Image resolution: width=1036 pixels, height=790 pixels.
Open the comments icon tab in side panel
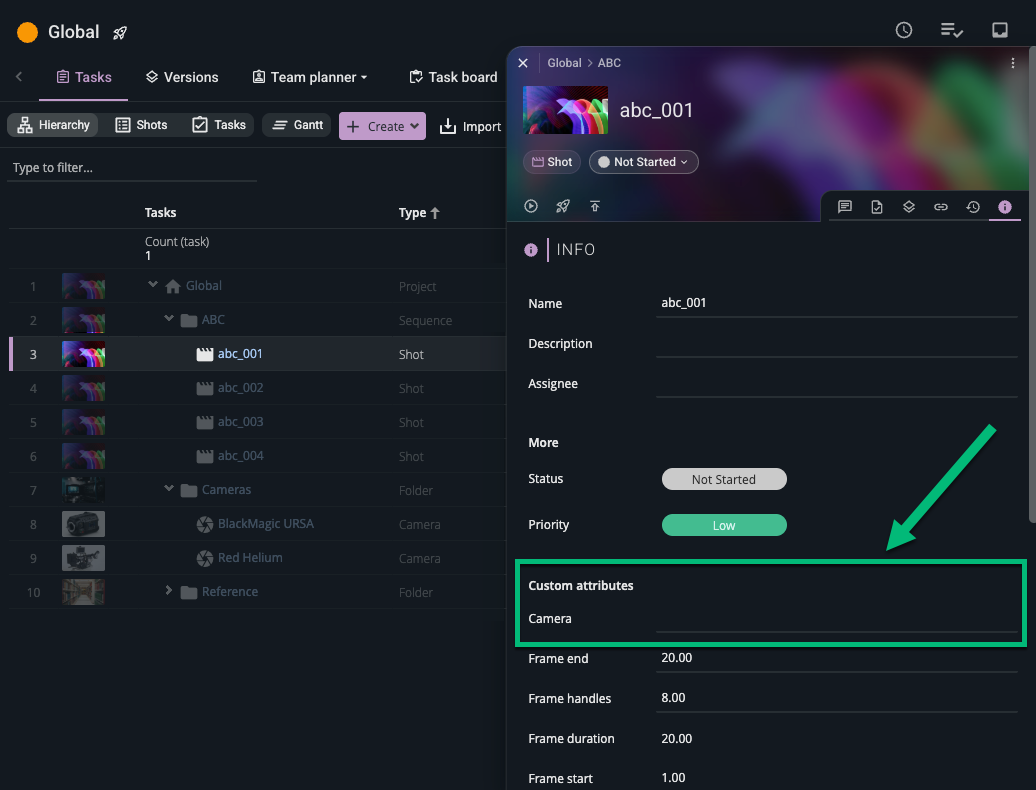tap(845, 207)
